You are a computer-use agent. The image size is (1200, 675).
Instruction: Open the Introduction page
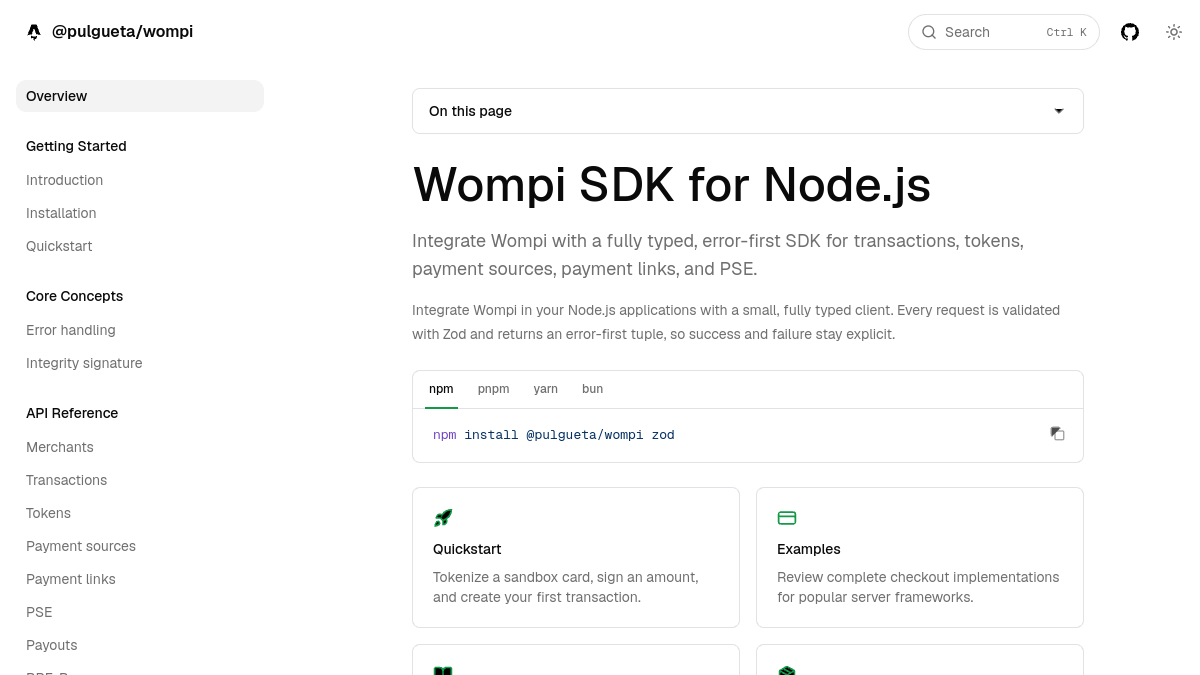(x=65, y=180)
